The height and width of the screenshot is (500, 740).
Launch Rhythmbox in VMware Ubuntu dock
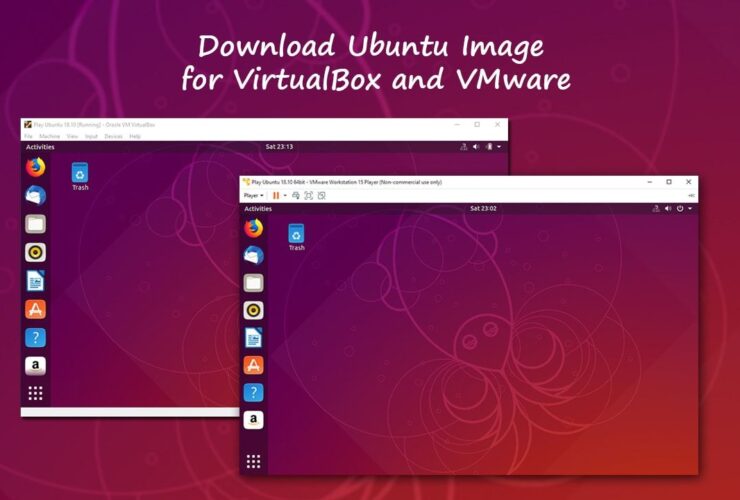click(x=253, y=310)
